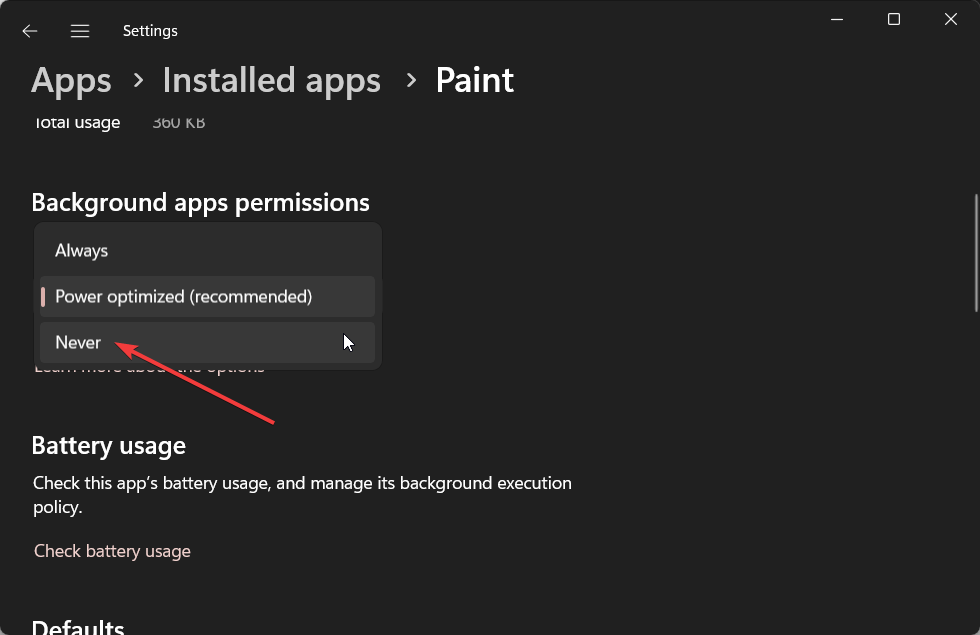Click the Paint breadcrumb title
Image resolution: width=980 pixels, height=635 pixels.
[474, 81]
